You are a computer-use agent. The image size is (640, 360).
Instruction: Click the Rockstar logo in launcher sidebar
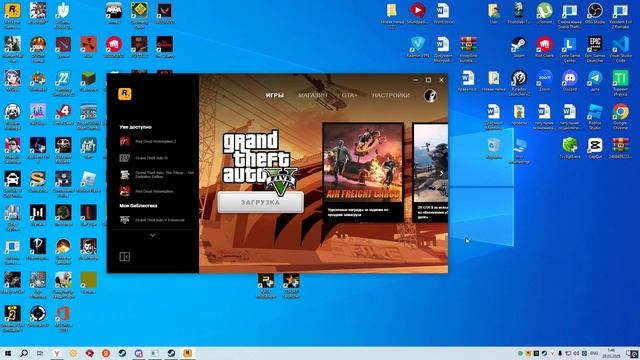pos(124,94)
